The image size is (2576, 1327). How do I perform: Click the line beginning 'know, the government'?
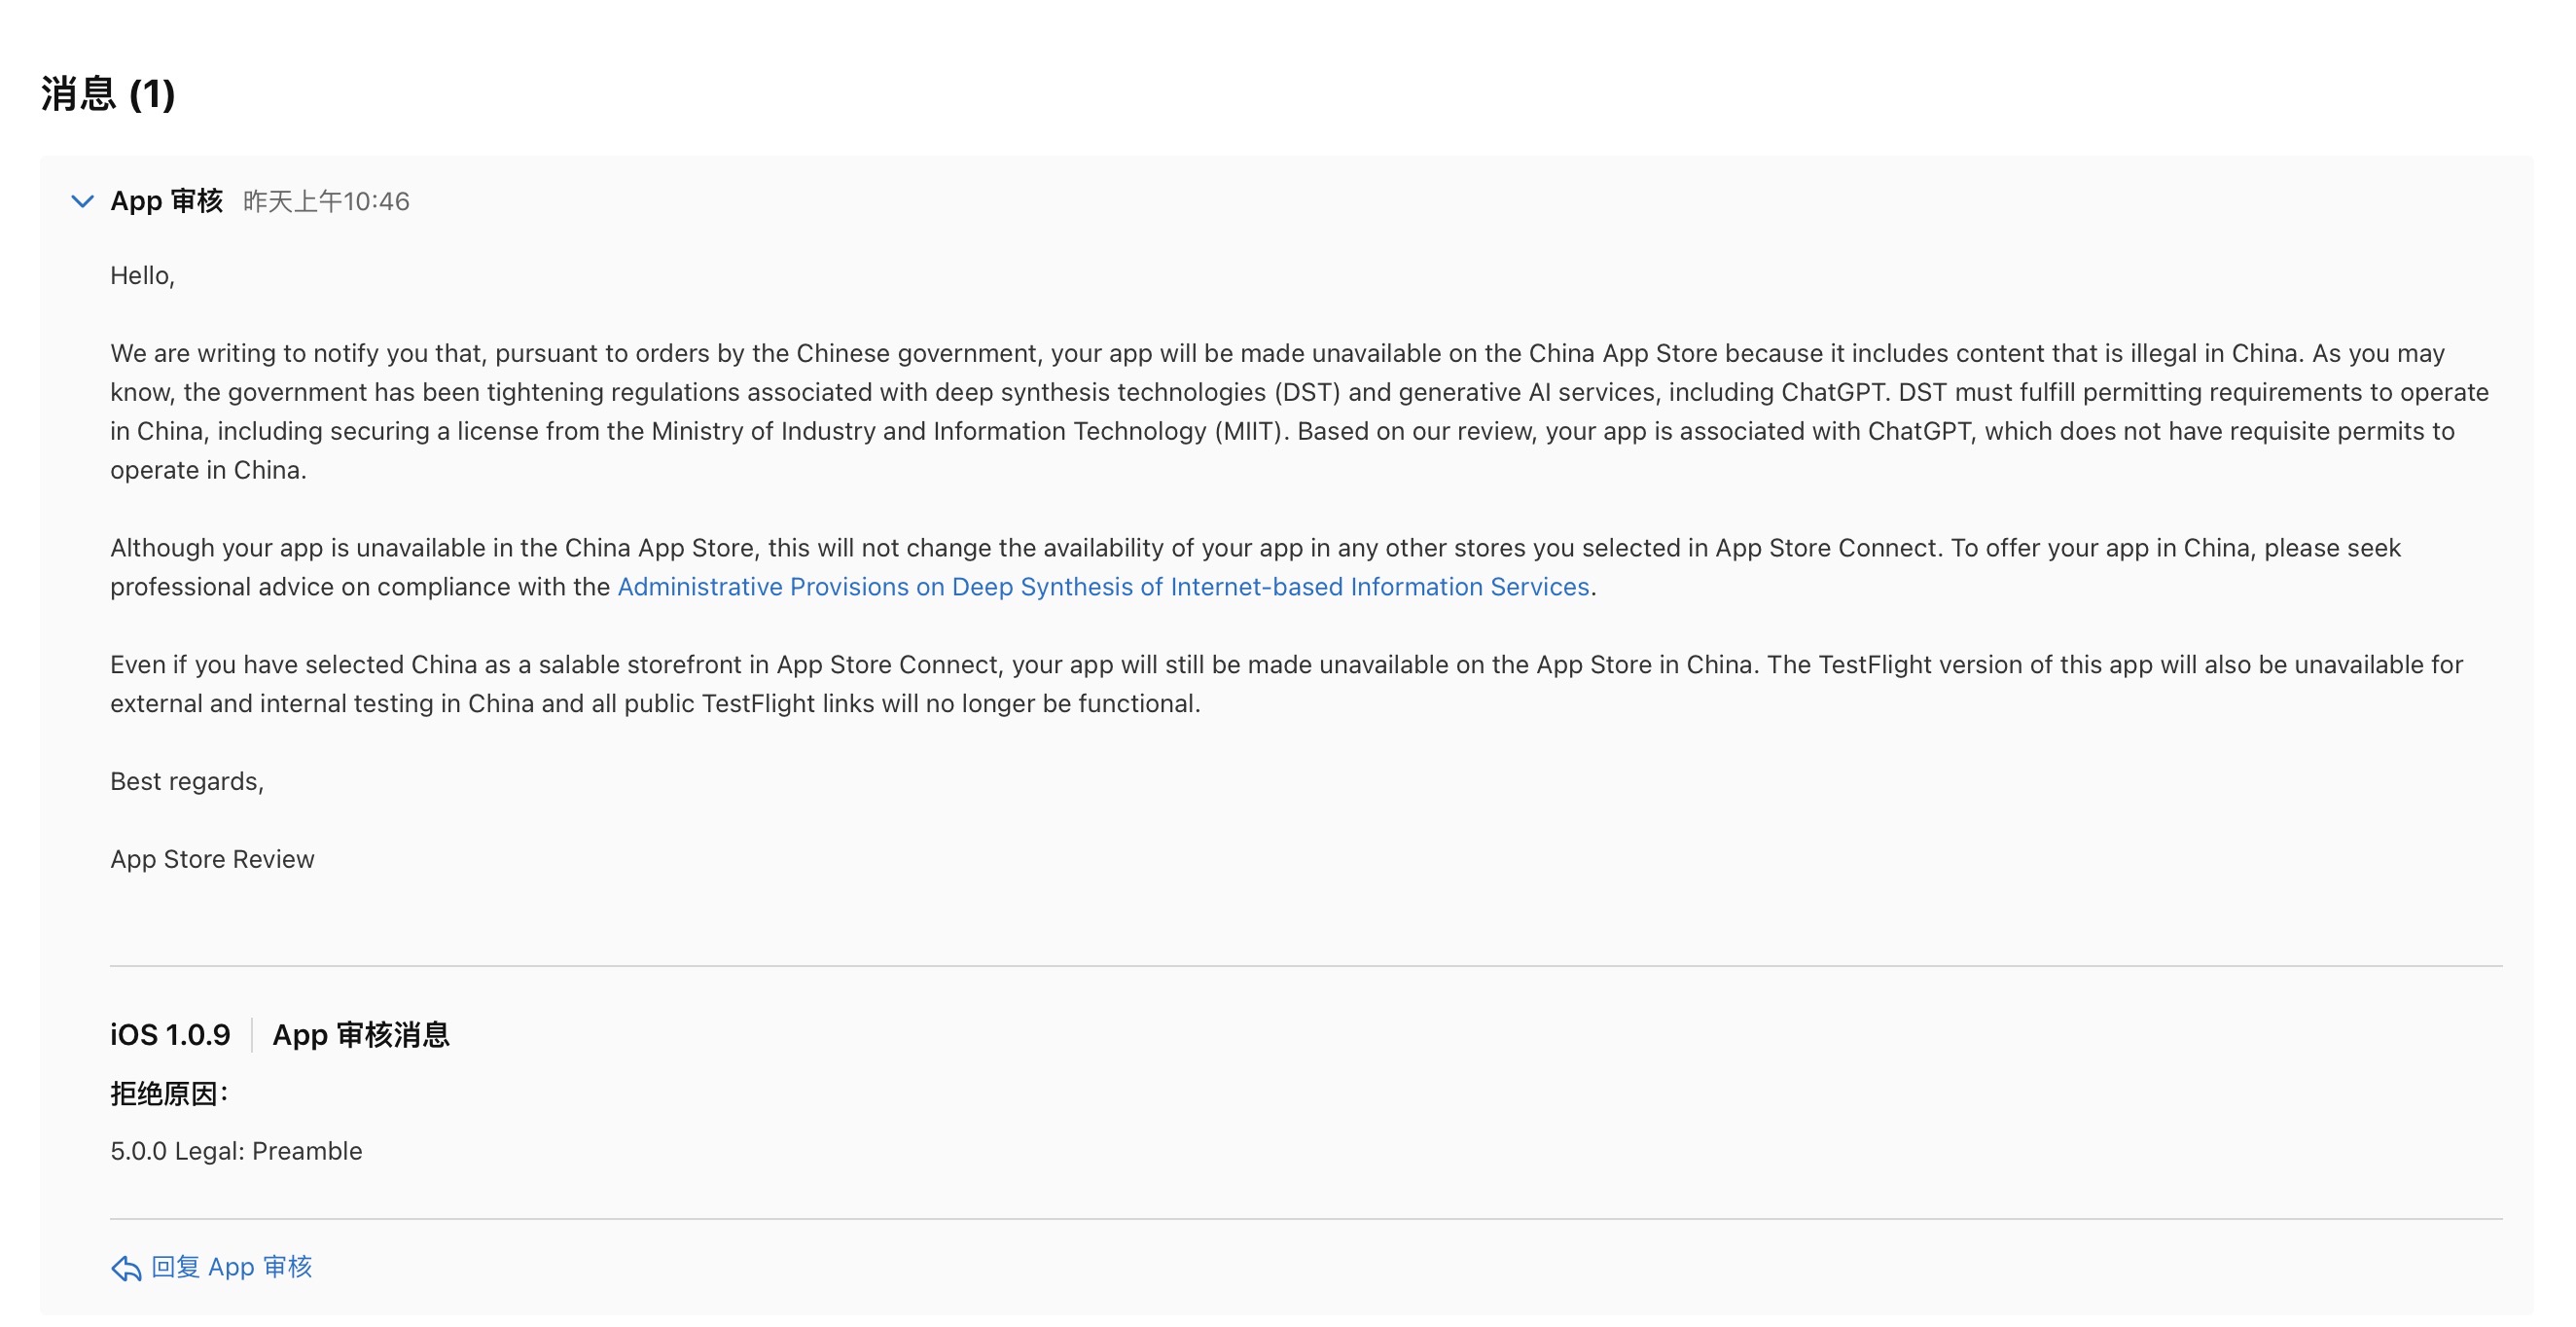1299,392
